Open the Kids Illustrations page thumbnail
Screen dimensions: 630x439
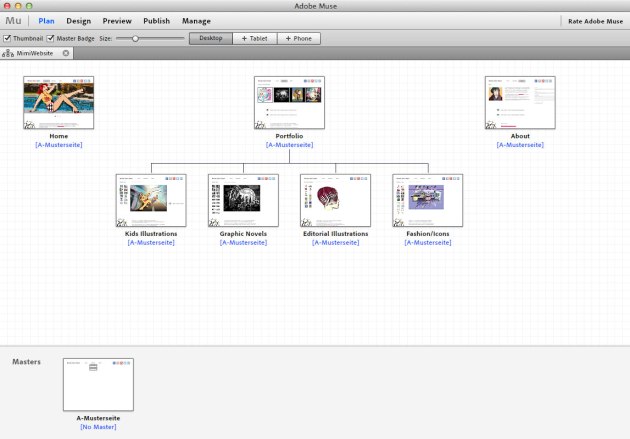[150, 200]
